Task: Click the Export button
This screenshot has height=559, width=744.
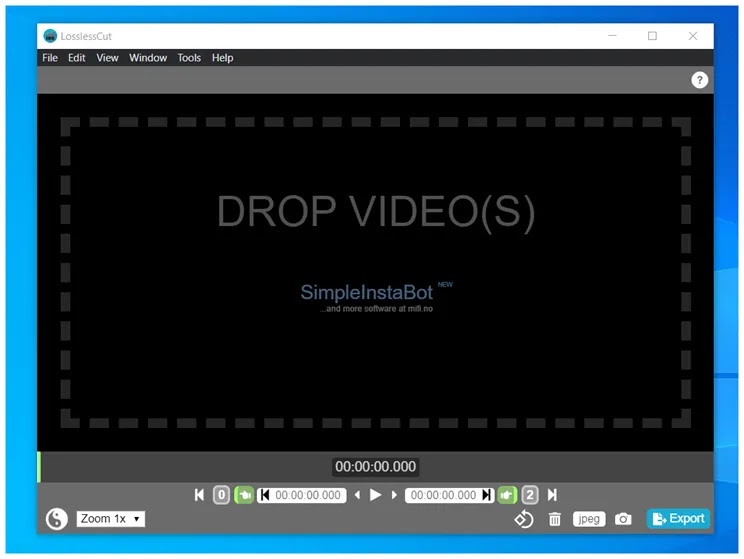Action: click(679, 519)
